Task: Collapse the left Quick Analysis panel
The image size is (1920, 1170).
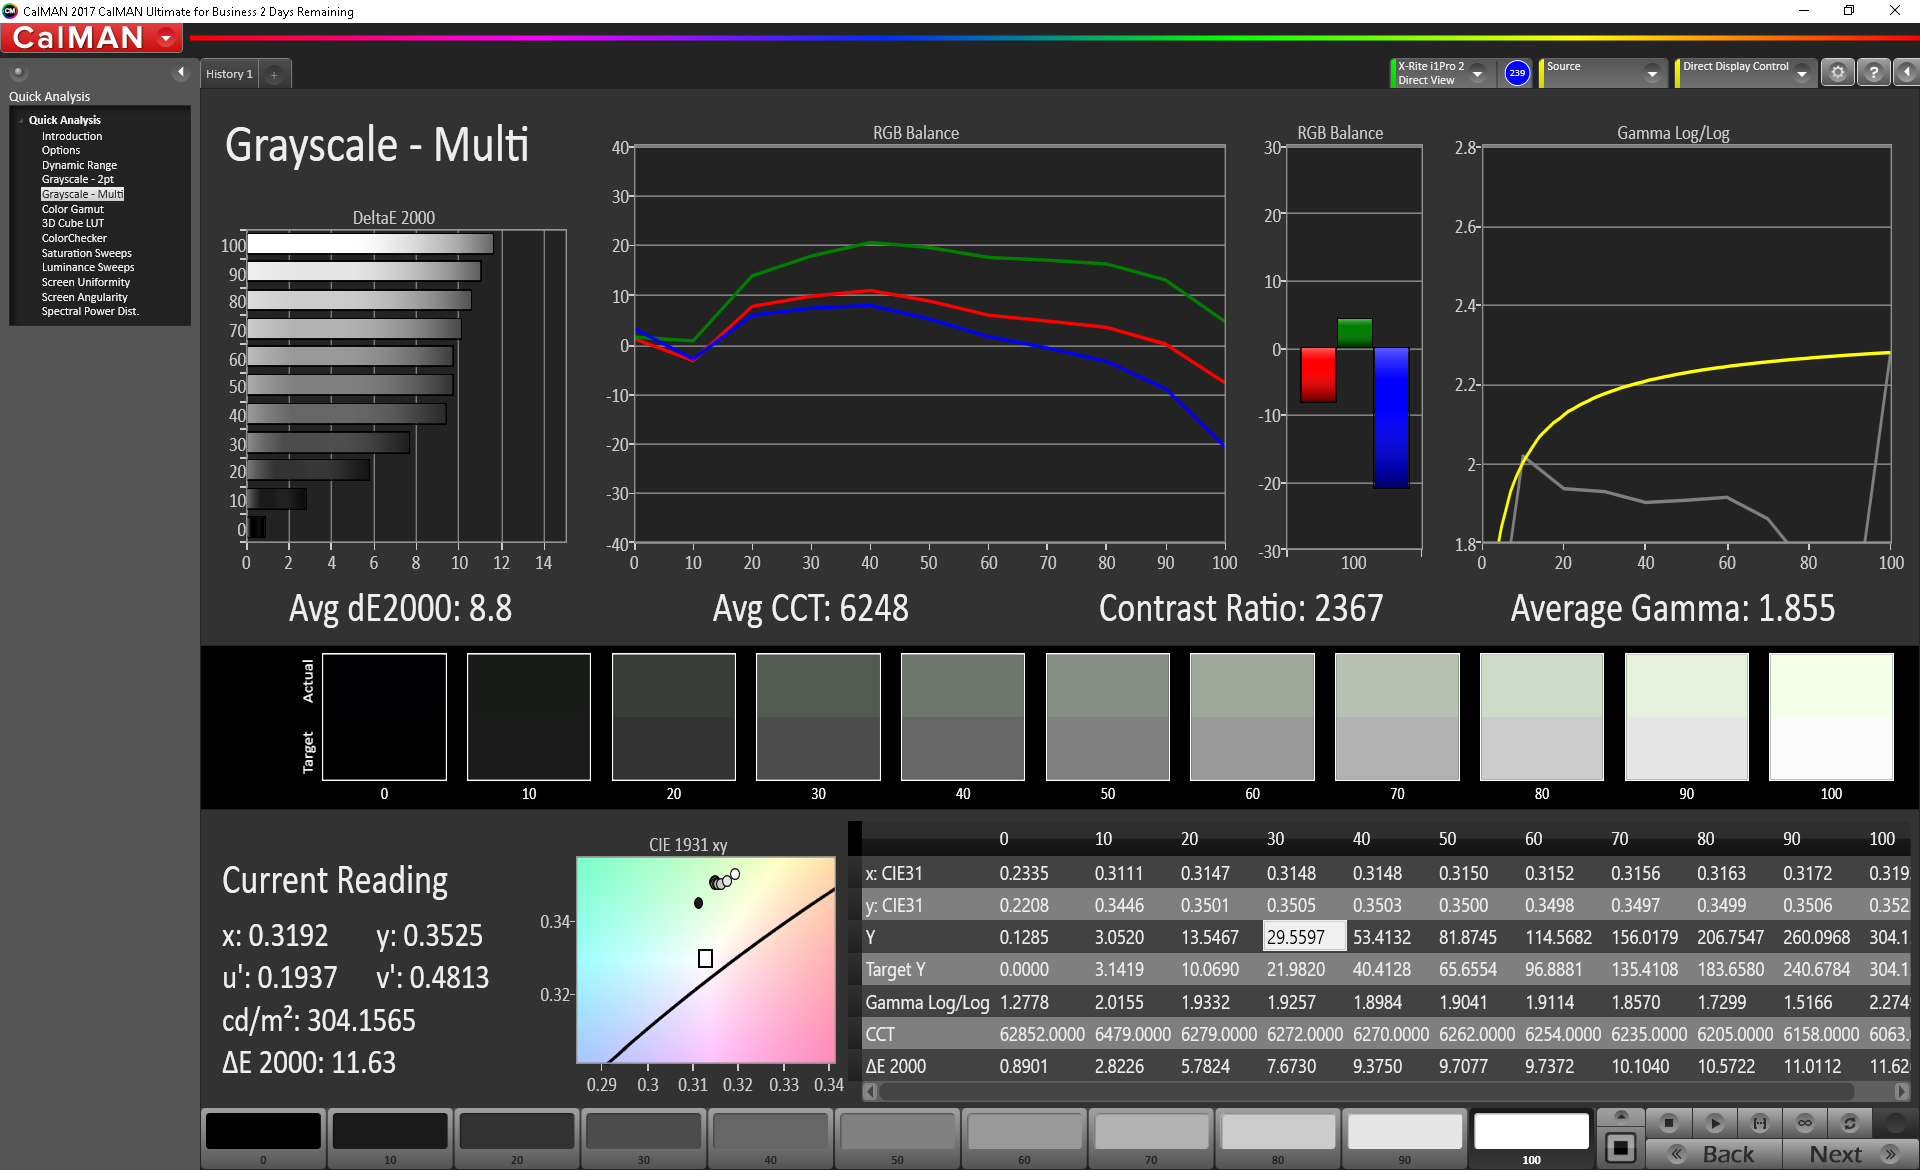Action: [180, 72]
